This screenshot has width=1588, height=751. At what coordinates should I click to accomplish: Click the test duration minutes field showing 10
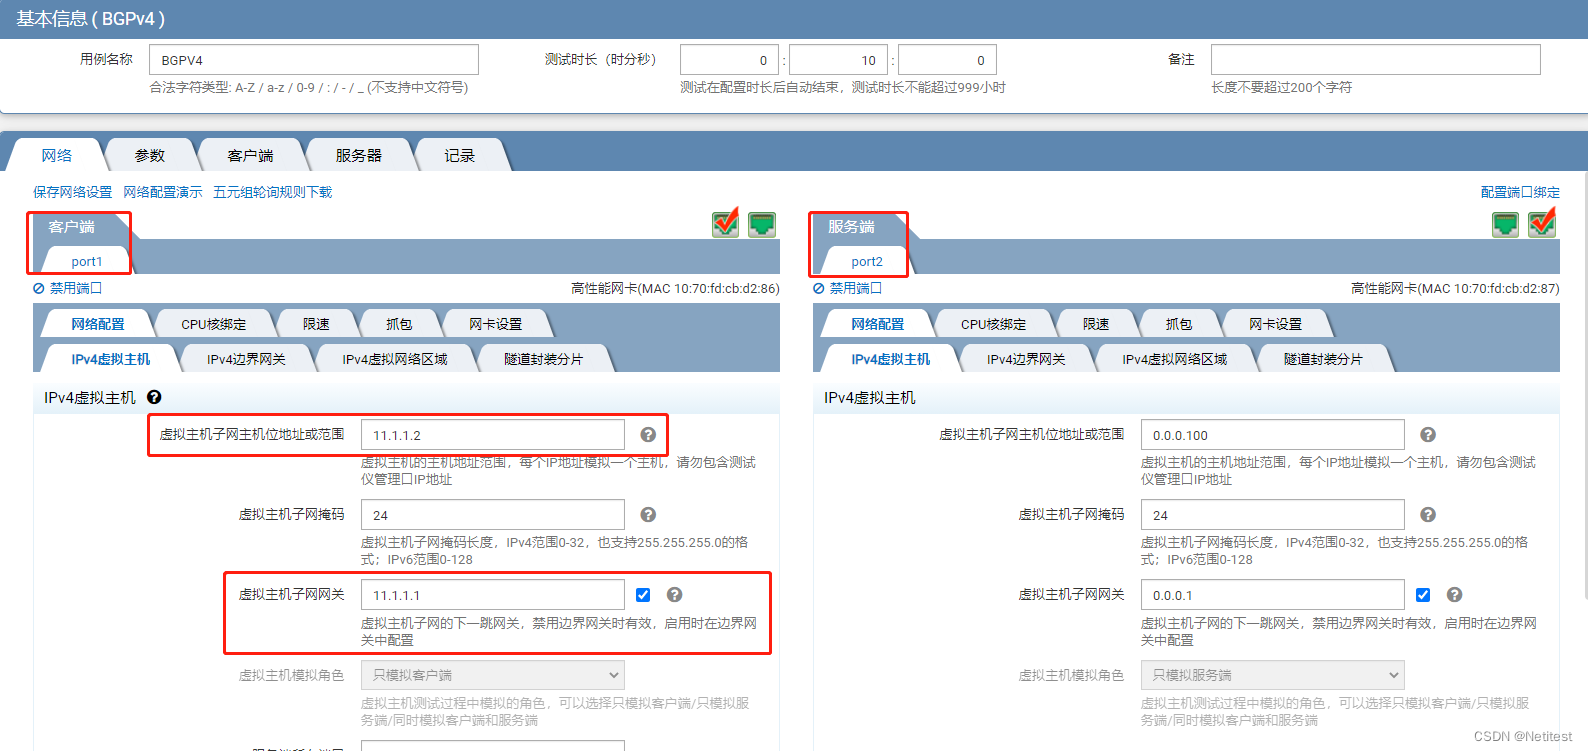[839, 60]
